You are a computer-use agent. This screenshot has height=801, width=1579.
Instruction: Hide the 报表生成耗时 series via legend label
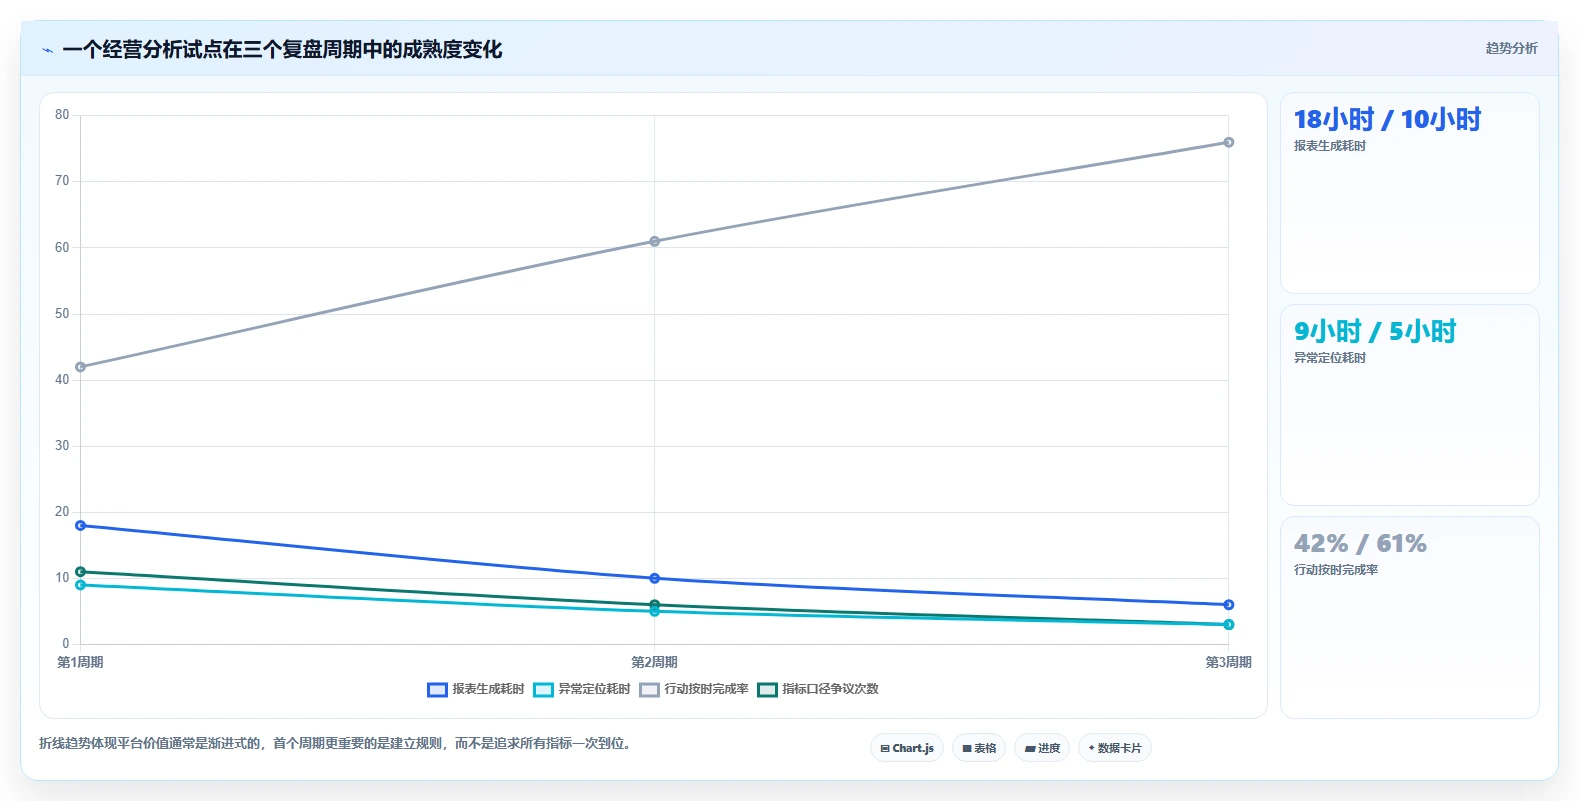(x=488, y=689)
